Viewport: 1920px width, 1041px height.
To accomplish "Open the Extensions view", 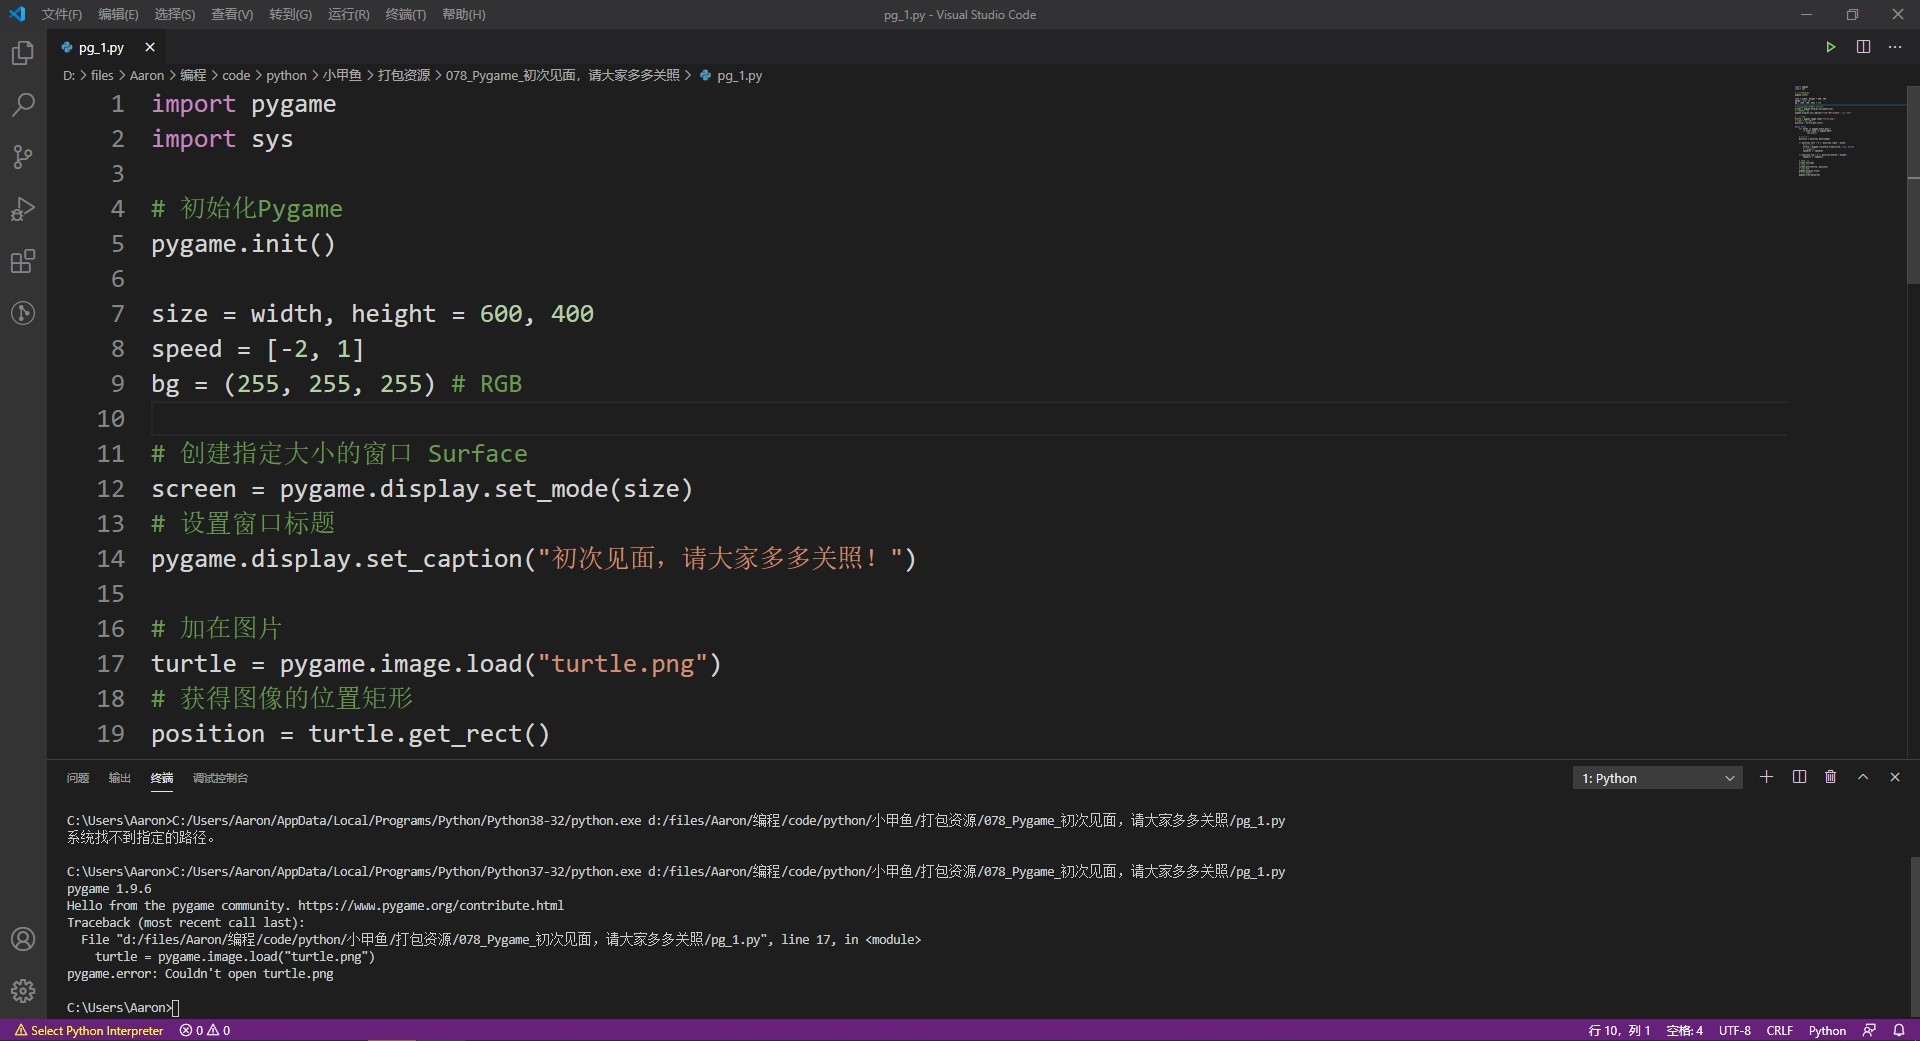I will (x=22, y=261).
